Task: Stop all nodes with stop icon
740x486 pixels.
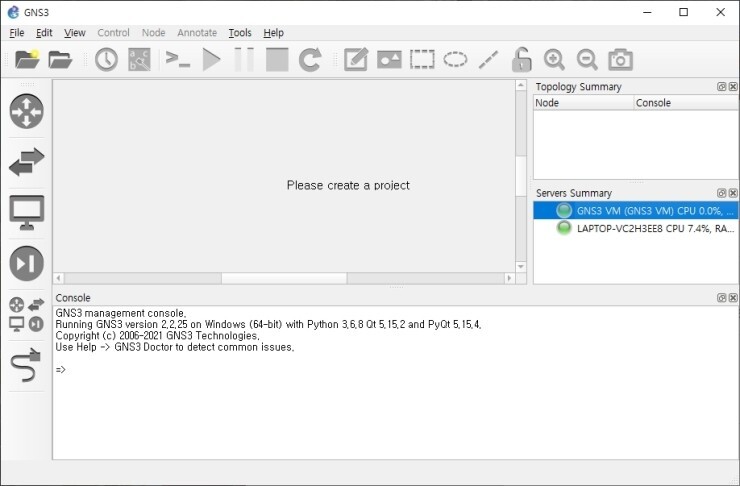Action: [277, 60]
